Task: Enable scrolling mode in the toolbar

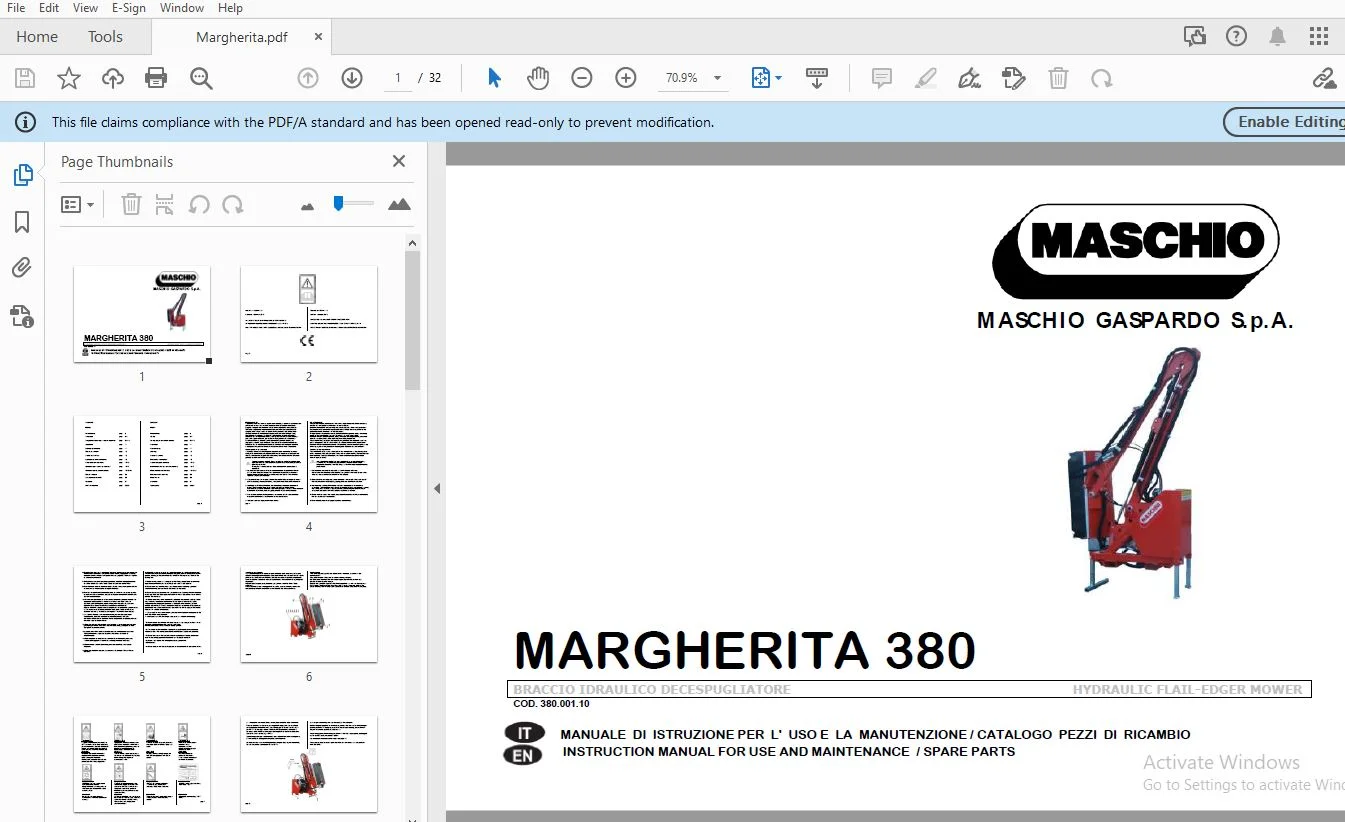Action: 817,78
